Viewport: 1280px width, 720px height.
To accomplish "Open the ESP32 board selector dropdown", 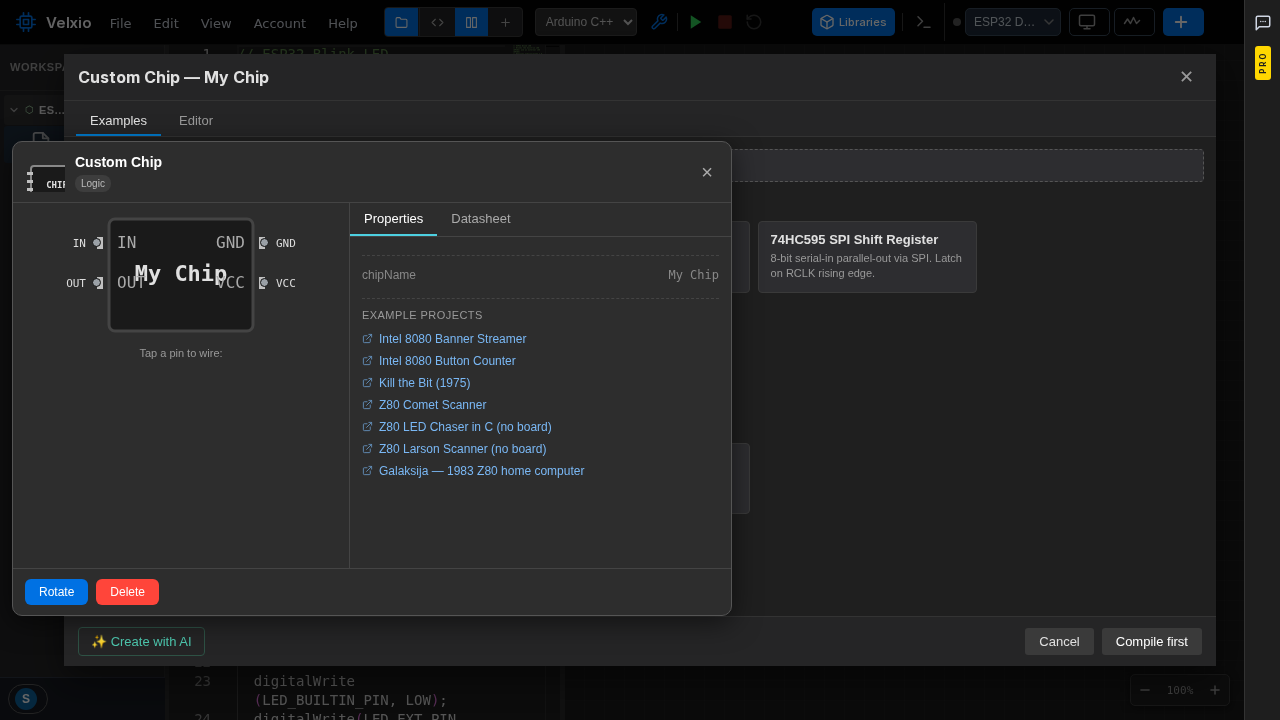I will pyautogui.click(x=1013, y=22).
